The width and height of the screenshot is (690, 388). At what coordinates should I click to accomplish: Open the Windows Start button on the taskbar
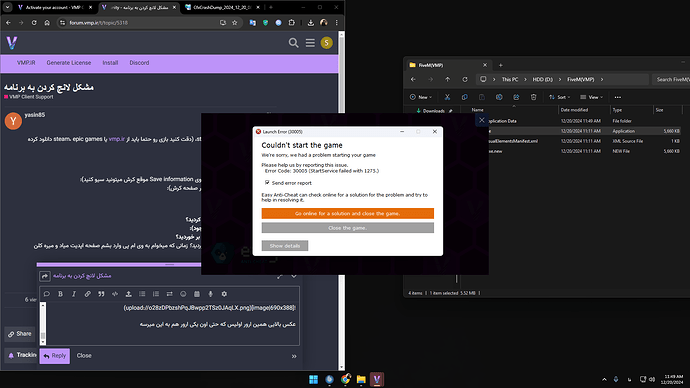click(313, 379)
